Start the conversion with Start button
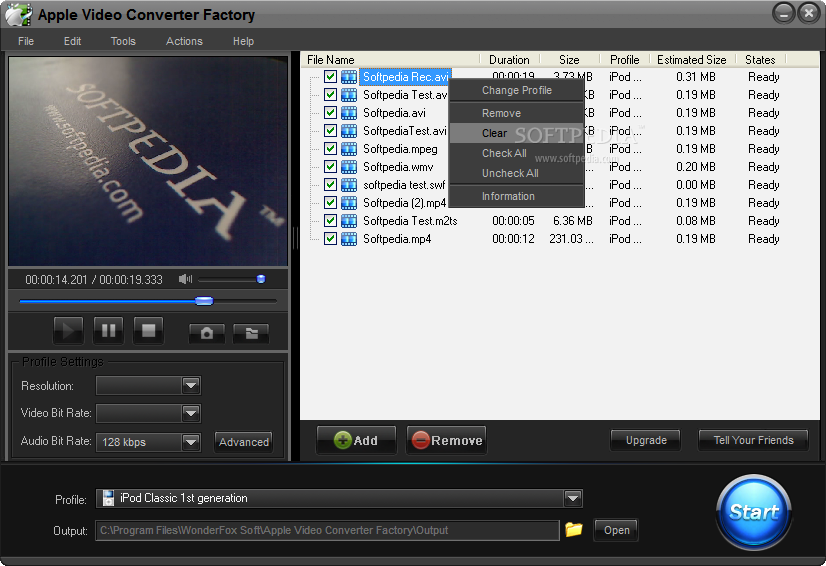 coord(754,512)
